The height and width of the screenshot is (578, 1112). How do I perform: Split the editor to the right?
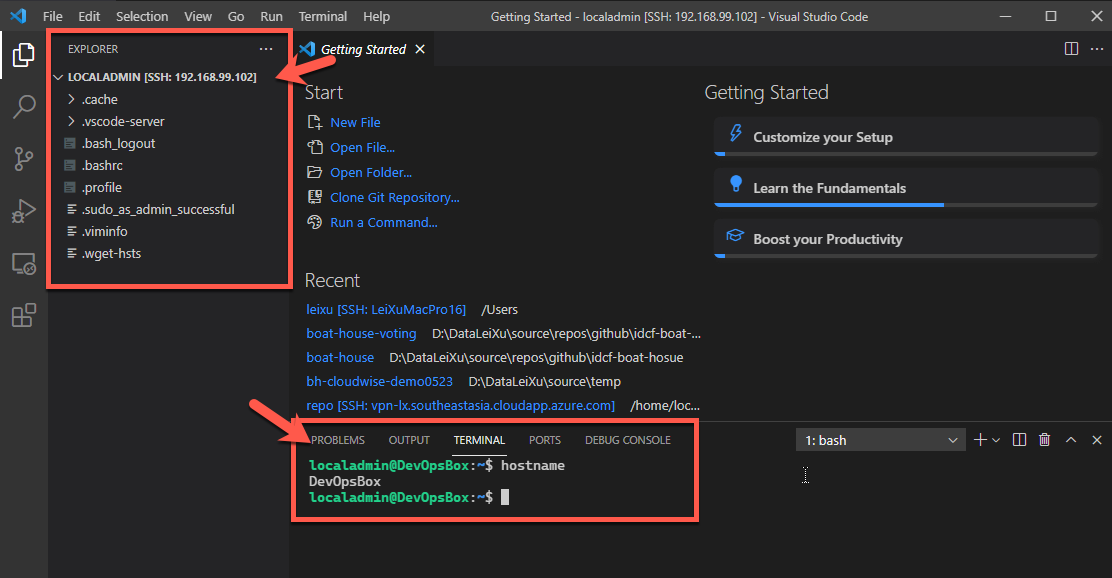tap(1072, 49)
